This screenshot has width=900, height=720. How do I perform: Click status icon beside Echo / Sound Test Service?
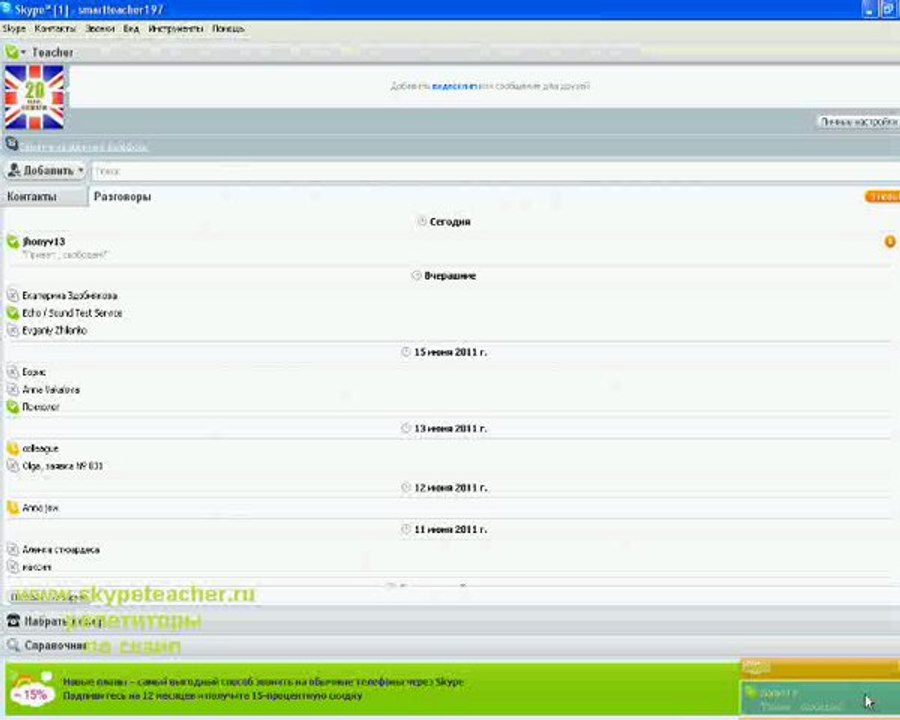pyautogui.click(x=13, y=313)
